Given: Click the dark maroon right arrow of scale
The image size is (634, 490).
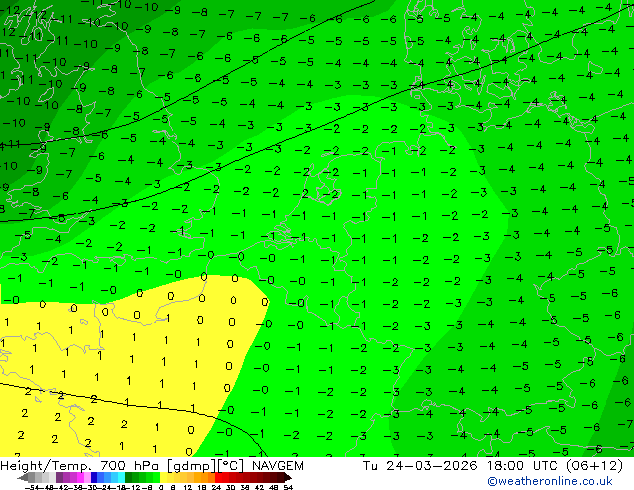Looking at the screenshot, I should (x=288, y=477).
